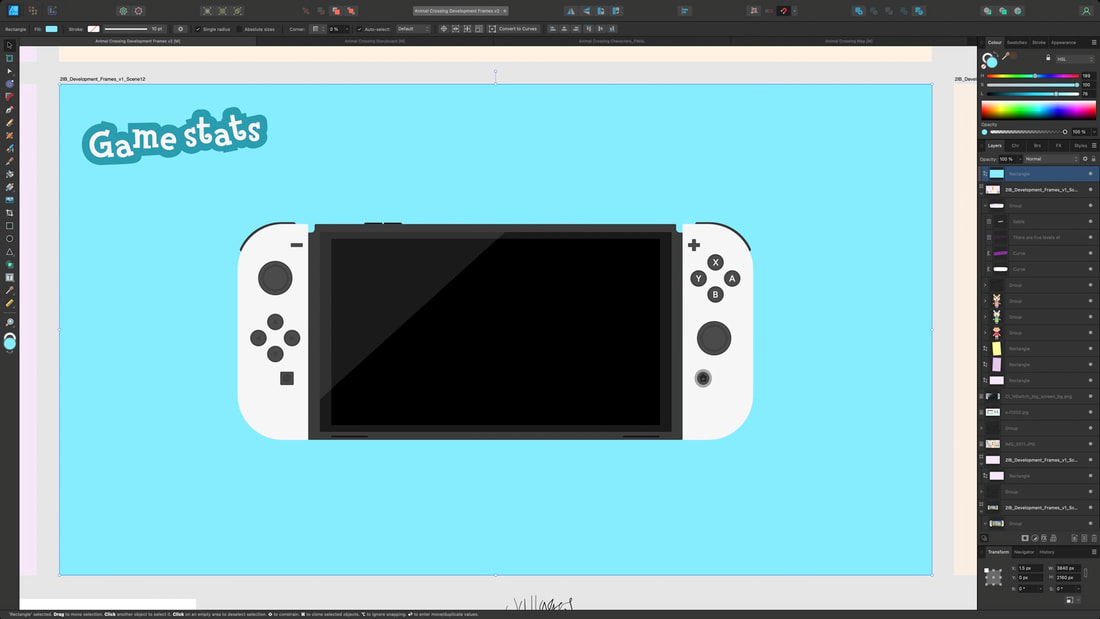The height and width of the screenshot is (619, 1100).
Task: Click the W width field in Transform
Action: click(x=1066, y=568)
